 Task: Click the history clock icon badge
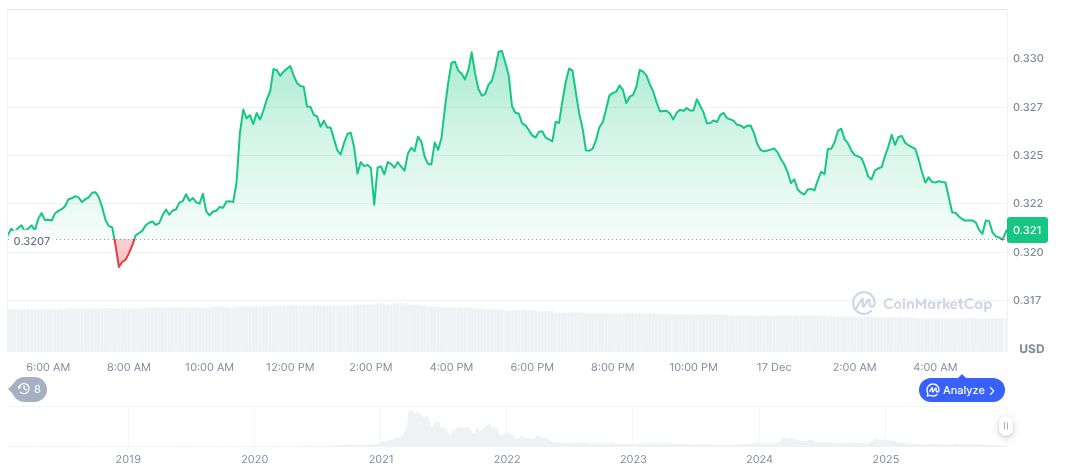(28, 389)
